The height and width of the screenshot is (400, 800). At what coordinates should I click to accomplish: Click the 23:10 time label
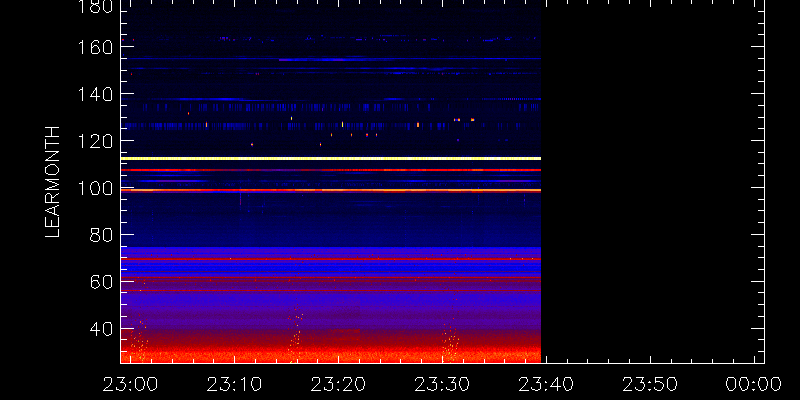click(235, 384)
